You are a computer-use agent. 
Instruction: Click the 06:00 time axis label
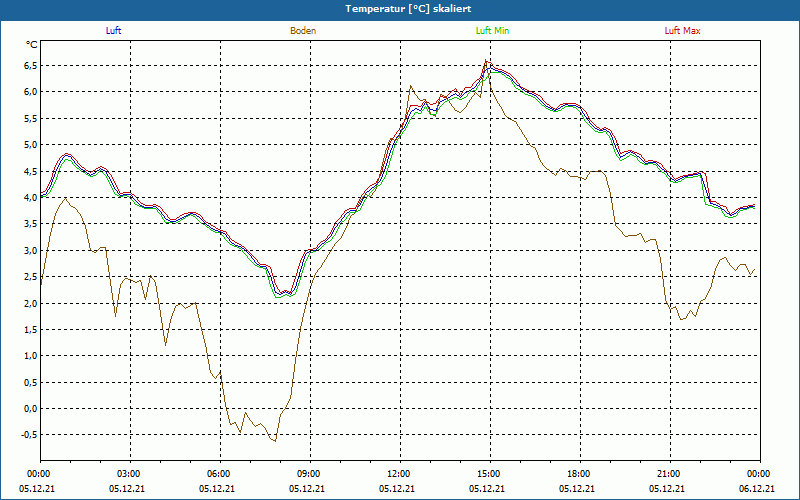218,474
